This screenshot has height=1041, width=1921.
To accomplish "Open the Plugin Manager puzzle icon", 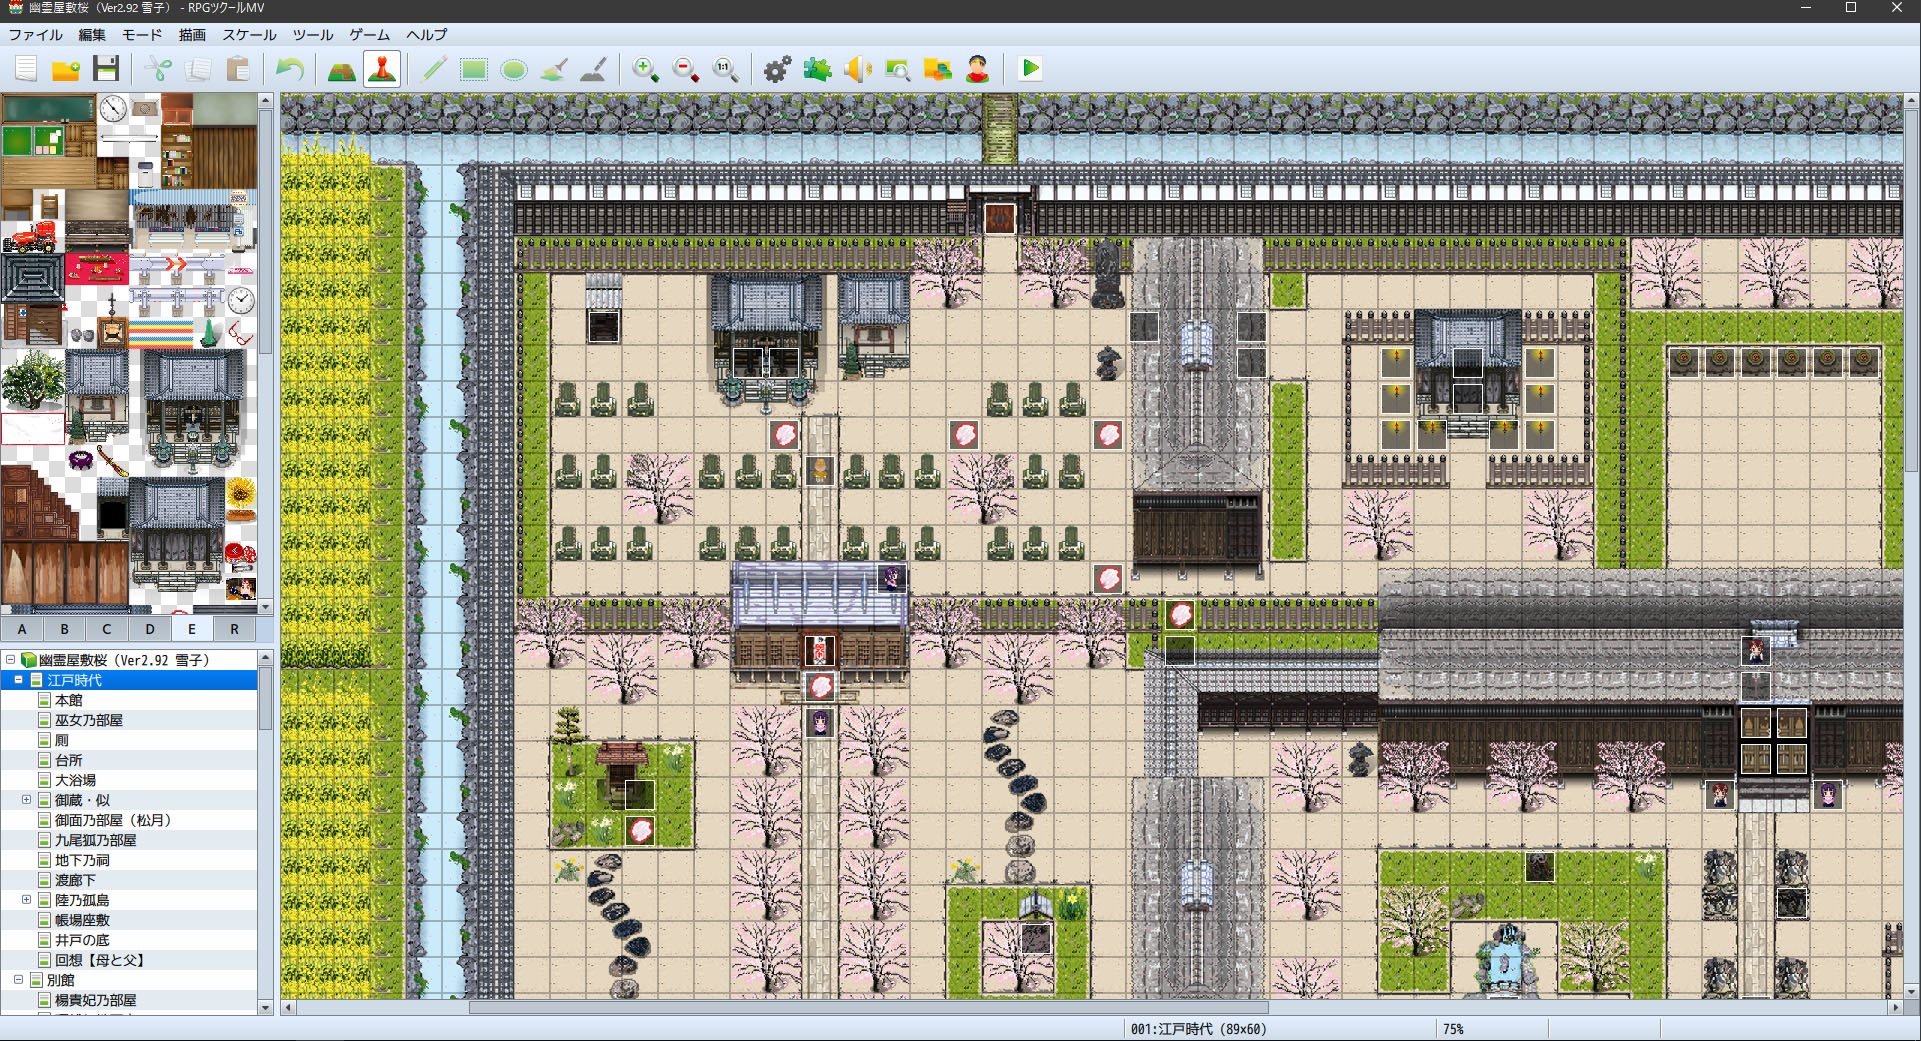I will pos(818,69).
